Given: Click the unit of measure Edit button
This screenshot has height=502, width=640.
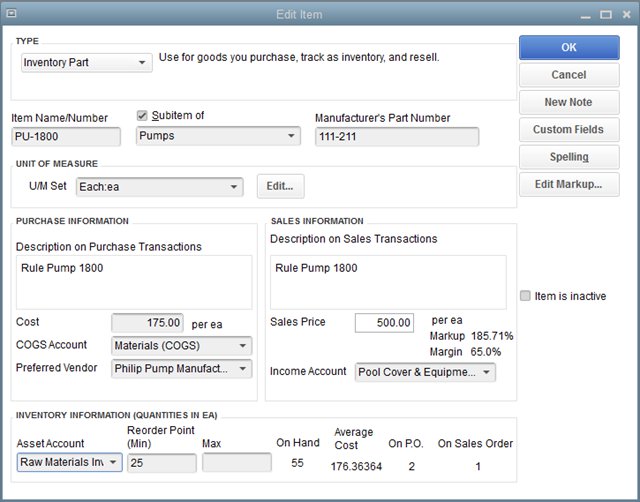Looking at the screenshot, I should [x=280, y=187].
